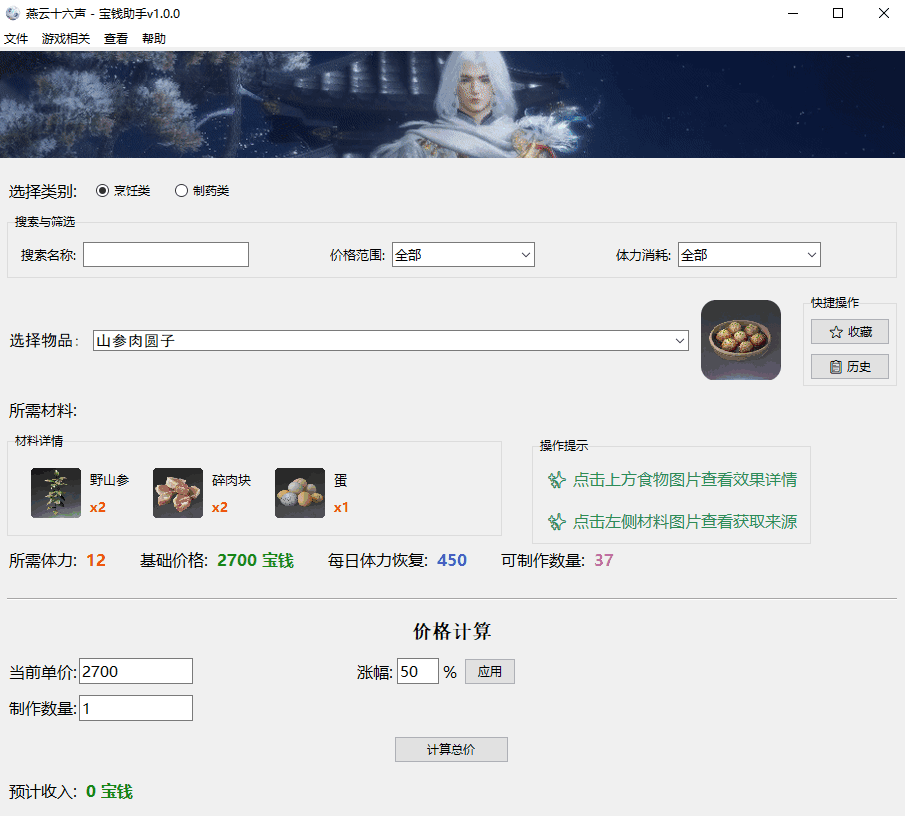Click the 碎肉块 material icon
This screenshot has width=905, height=816.
(177, 493)
